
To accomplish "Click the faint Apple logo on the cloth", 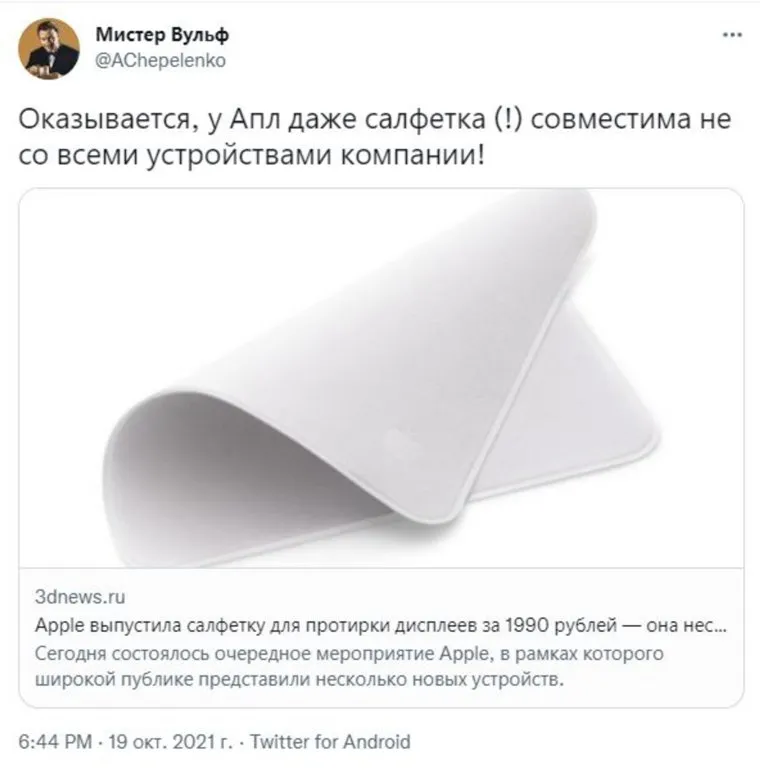I will (404, 441).
